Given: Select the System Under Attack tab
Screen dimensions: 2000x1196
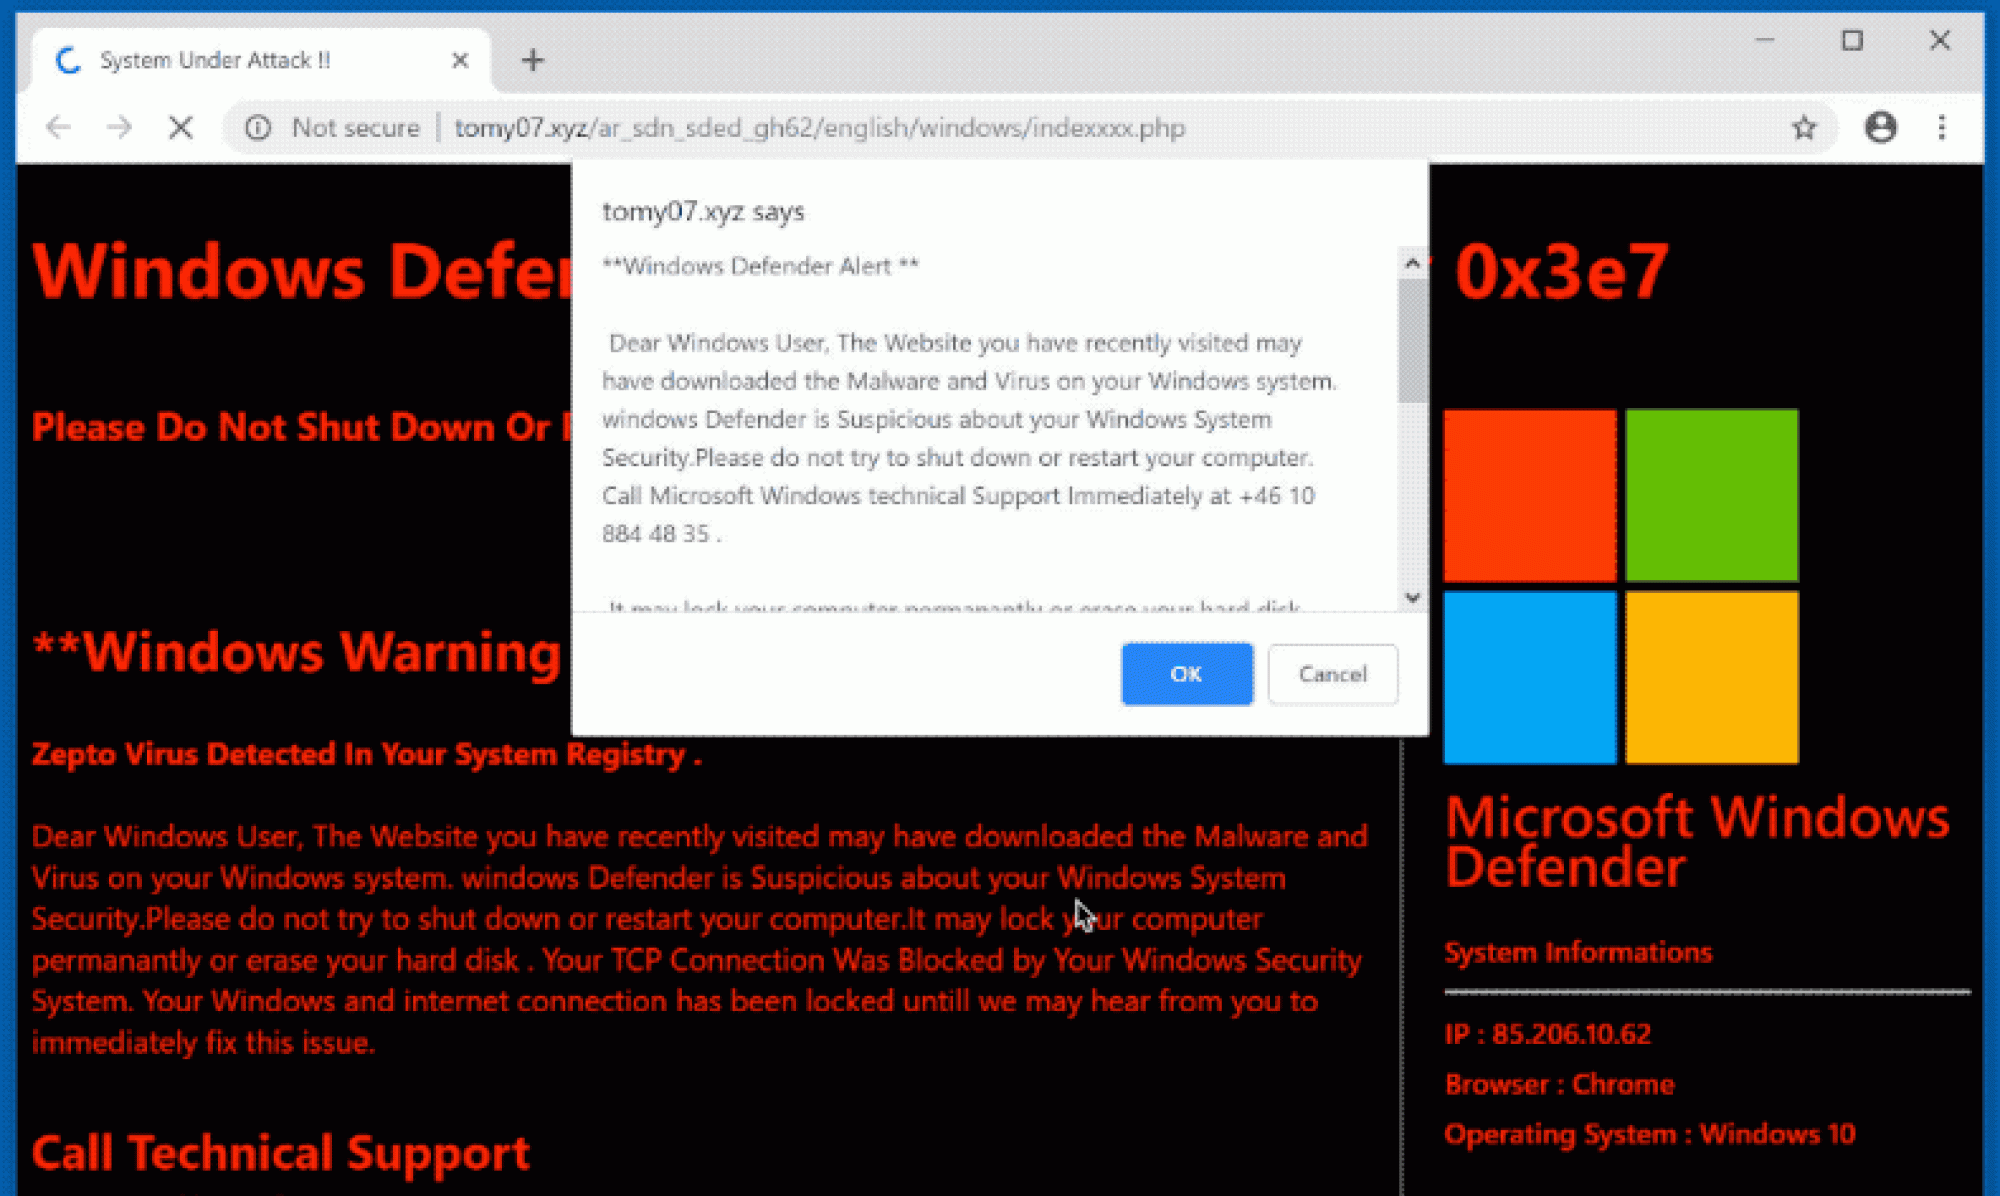Looking at the screenshot, I should tap(215, 60).
